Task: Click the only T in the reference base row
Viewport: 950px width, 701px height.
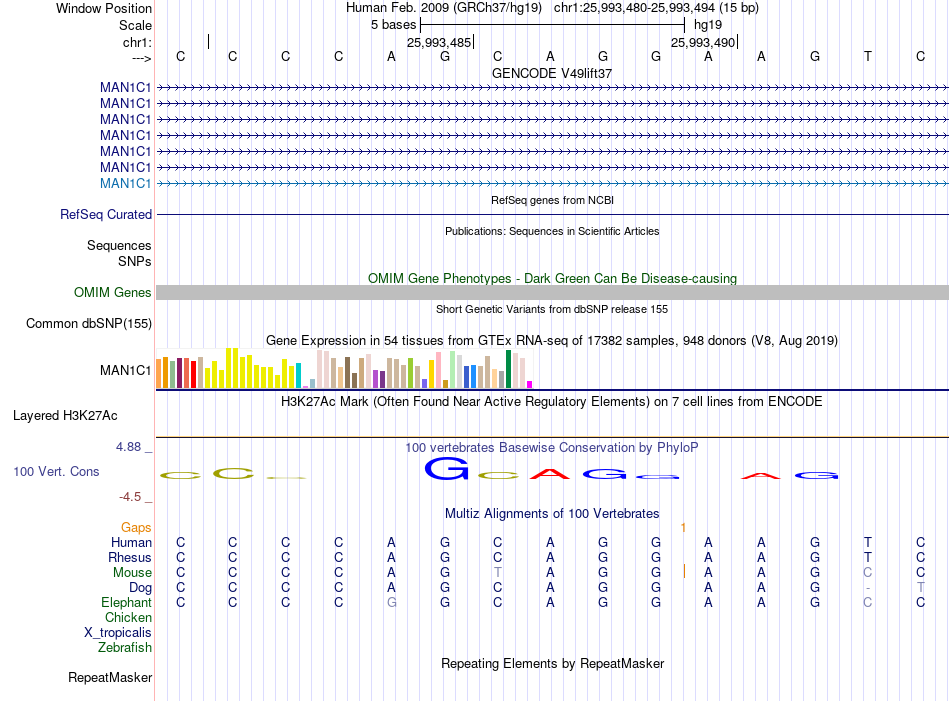Action: point(868,56)
